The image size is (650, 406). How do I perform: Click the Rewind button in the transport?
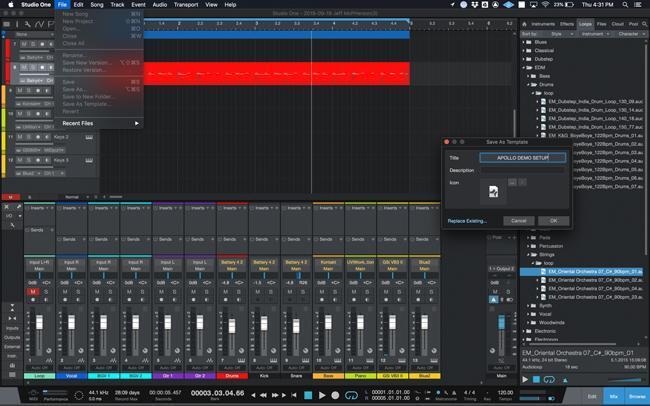pos(263,395)
